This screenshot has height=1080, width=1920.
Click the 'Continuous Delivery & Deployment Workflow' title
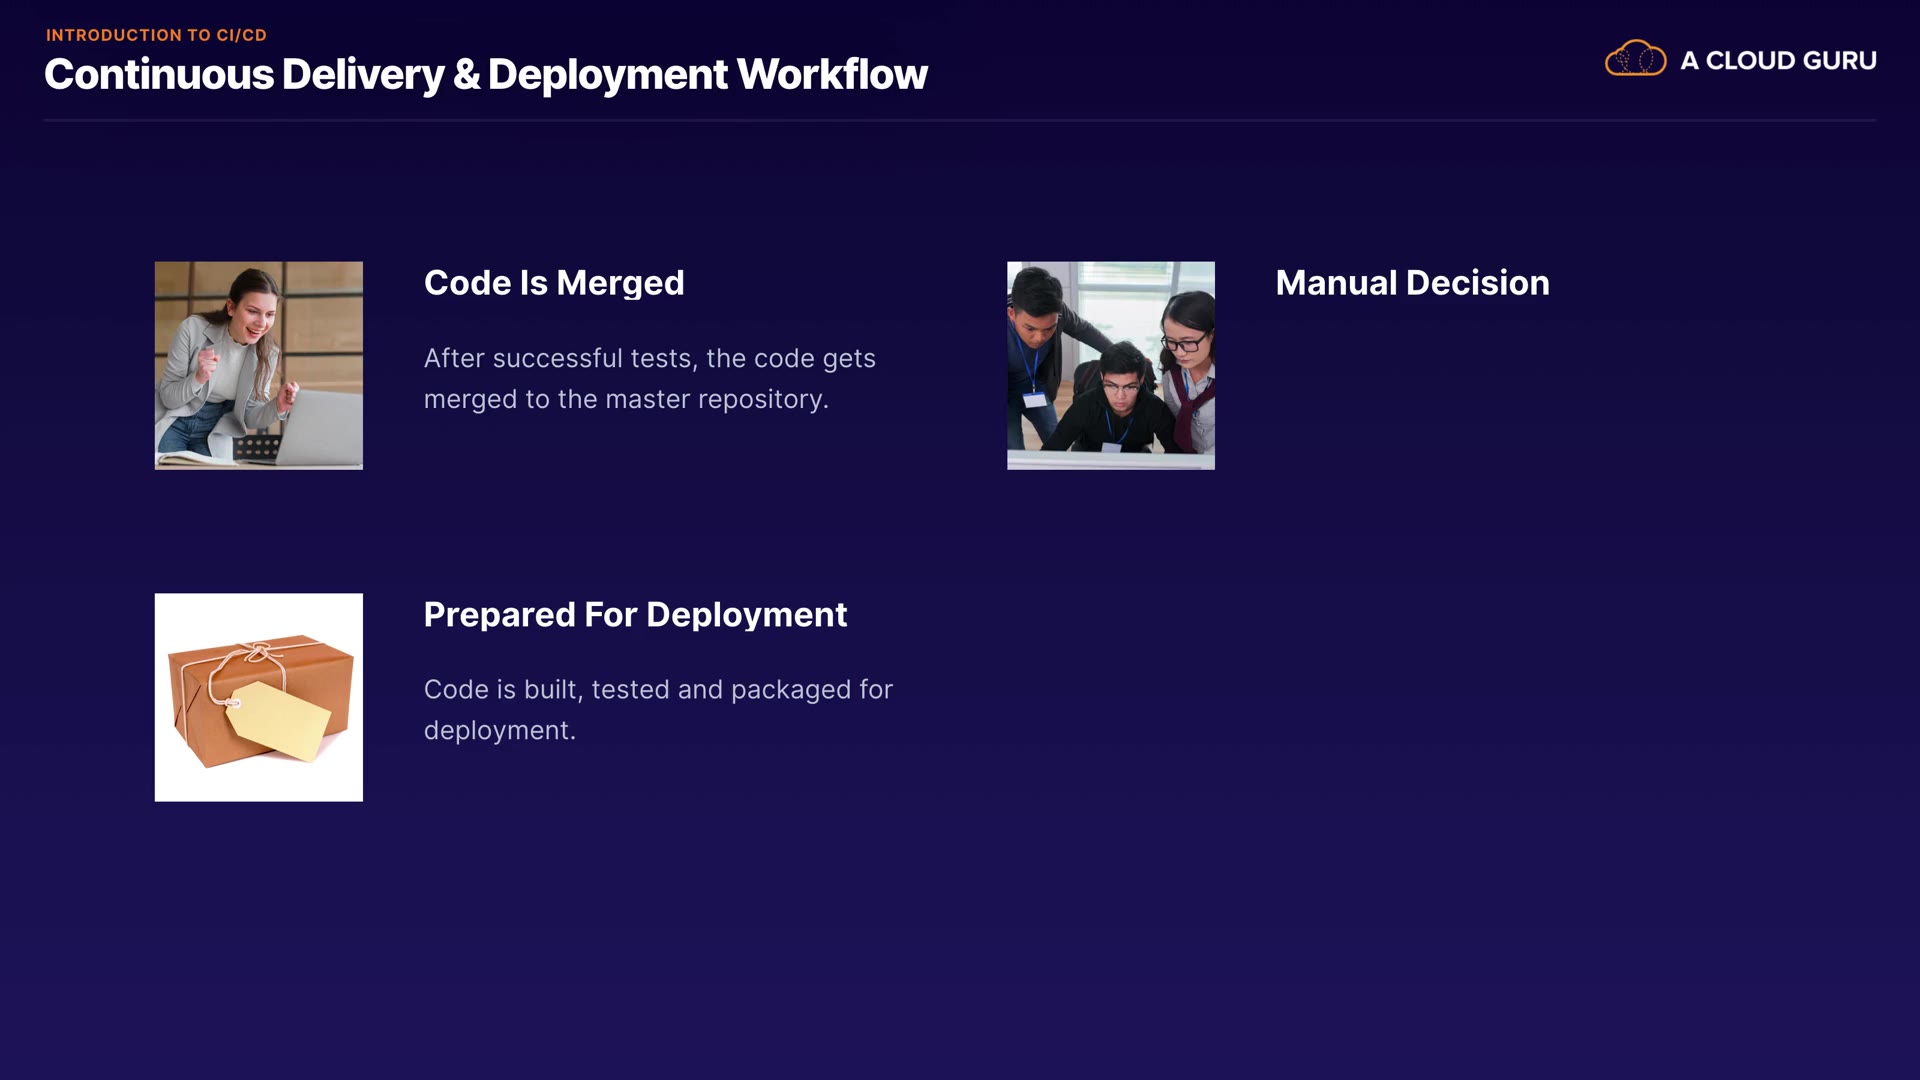(485, 75)
